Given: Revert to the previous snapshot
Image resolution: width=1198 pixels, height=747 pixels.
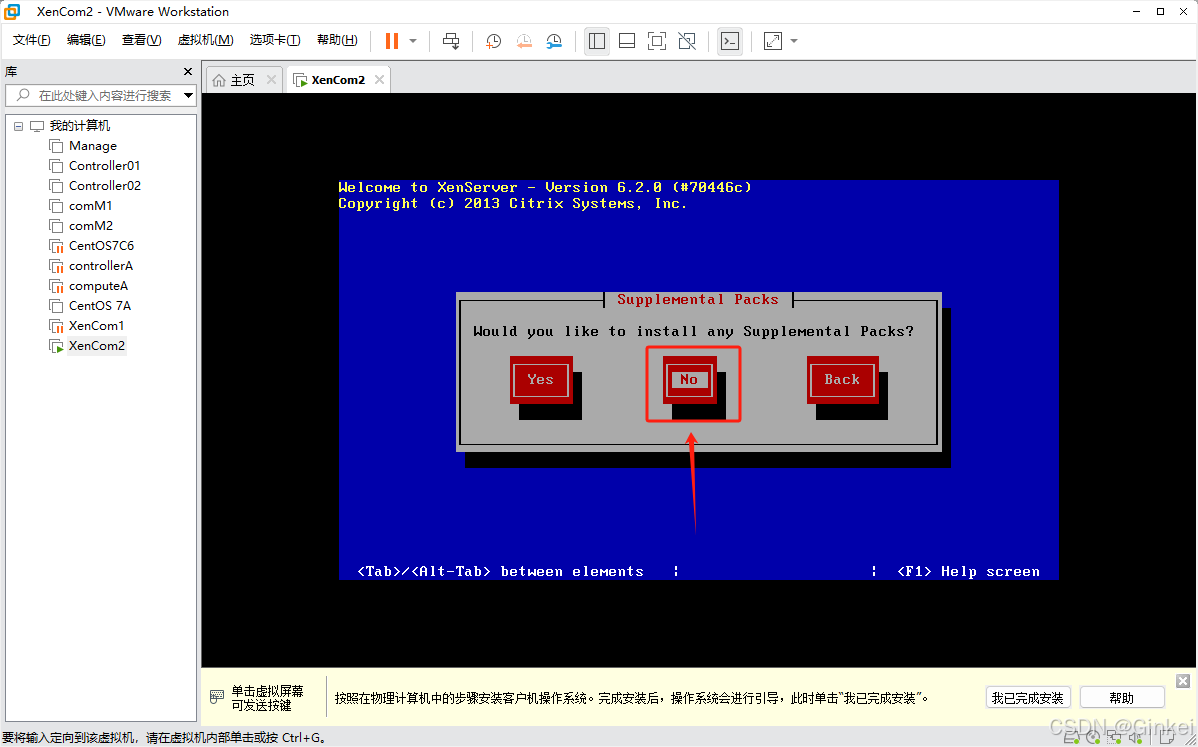Looking at the screenshot, I should pyautogui.click(x=524, y=41).
